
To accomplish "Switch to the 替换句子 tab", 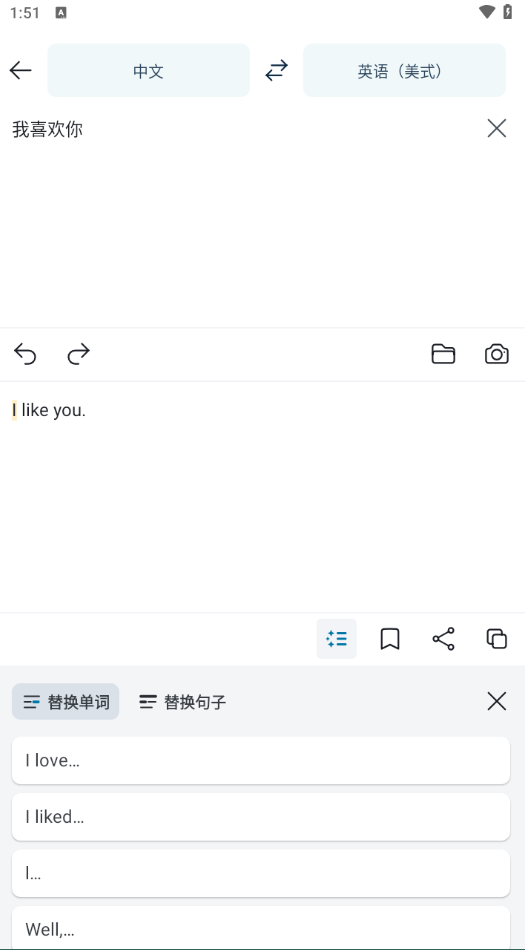I will 183,702.
